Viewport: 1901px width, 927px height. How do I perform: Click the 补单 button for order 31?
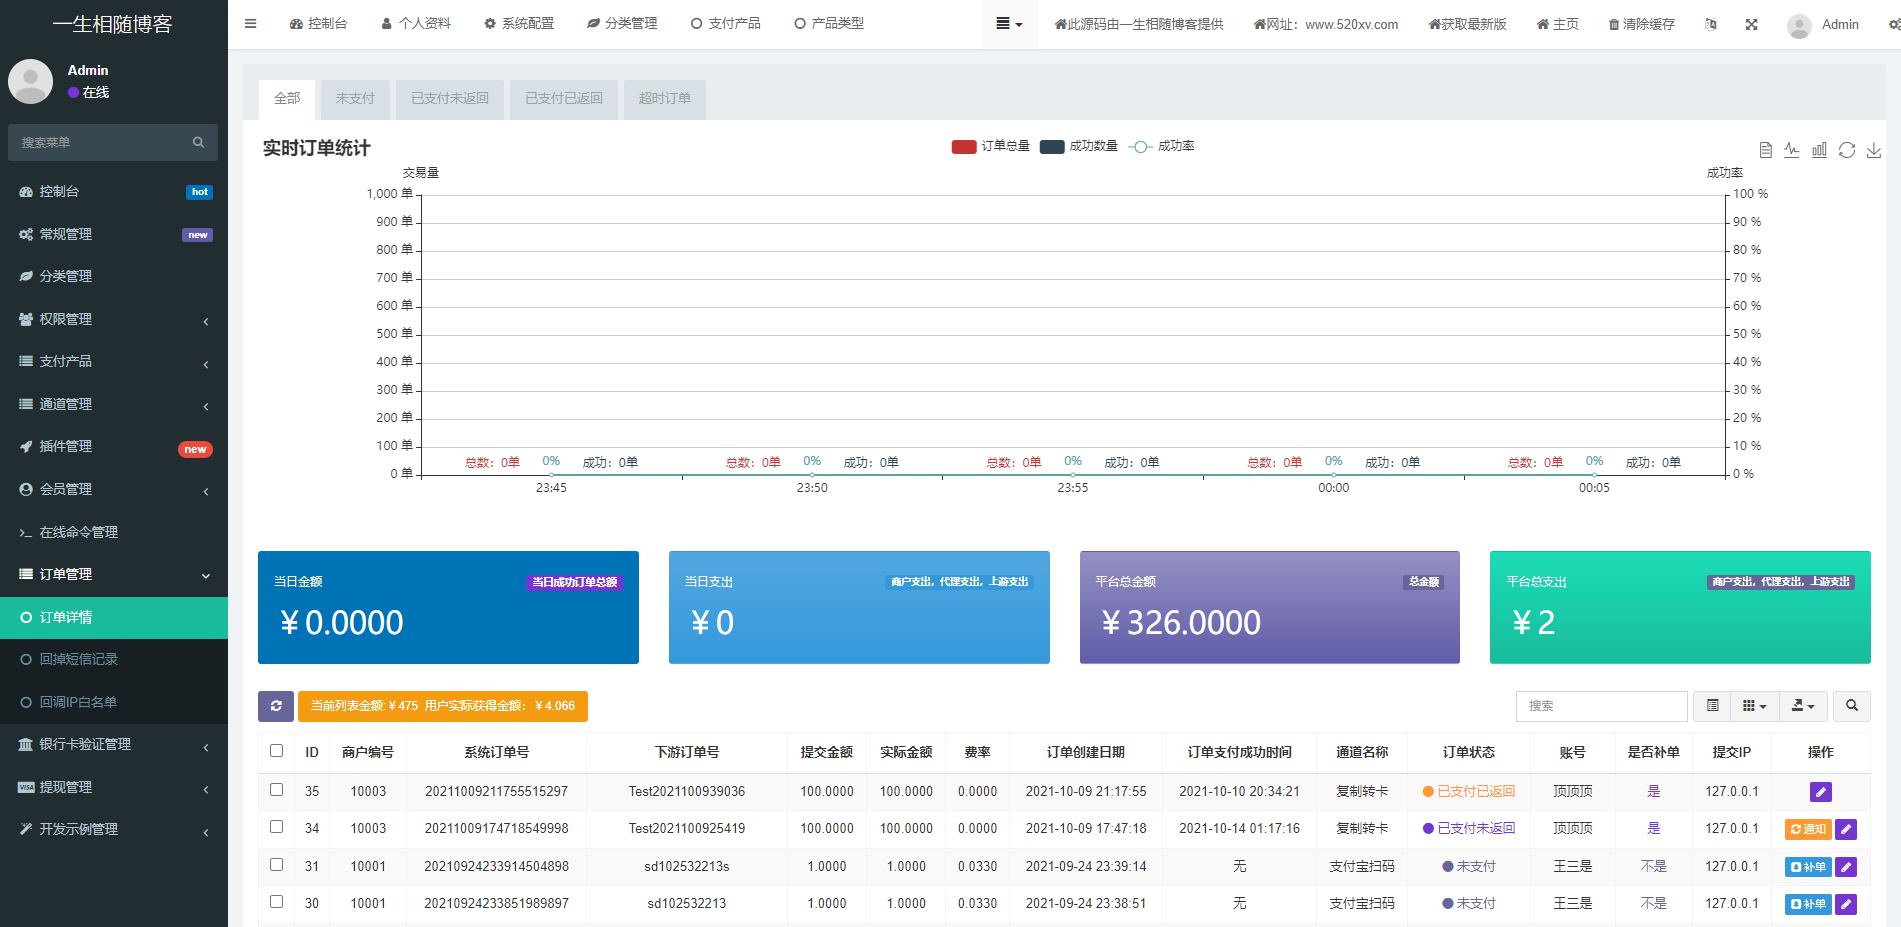point(1806,866)
